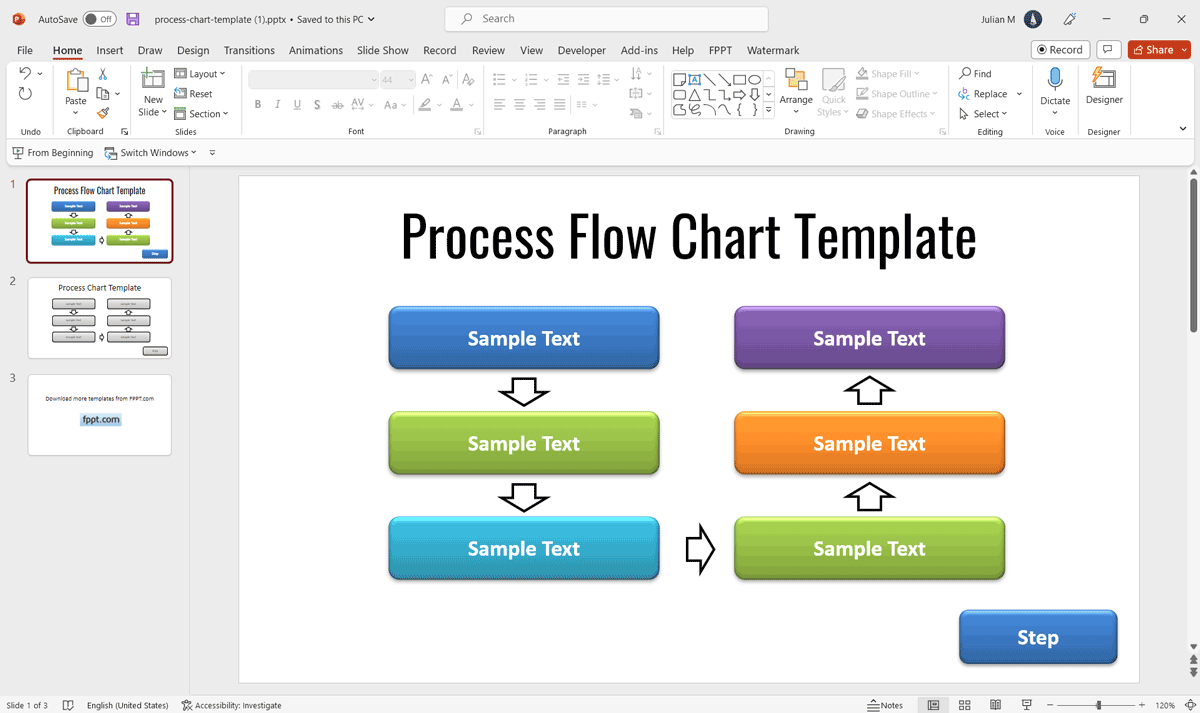This screenshot has height=713, width=1200.
Task: Toggle Text Shadow
Action: point(317,104)
